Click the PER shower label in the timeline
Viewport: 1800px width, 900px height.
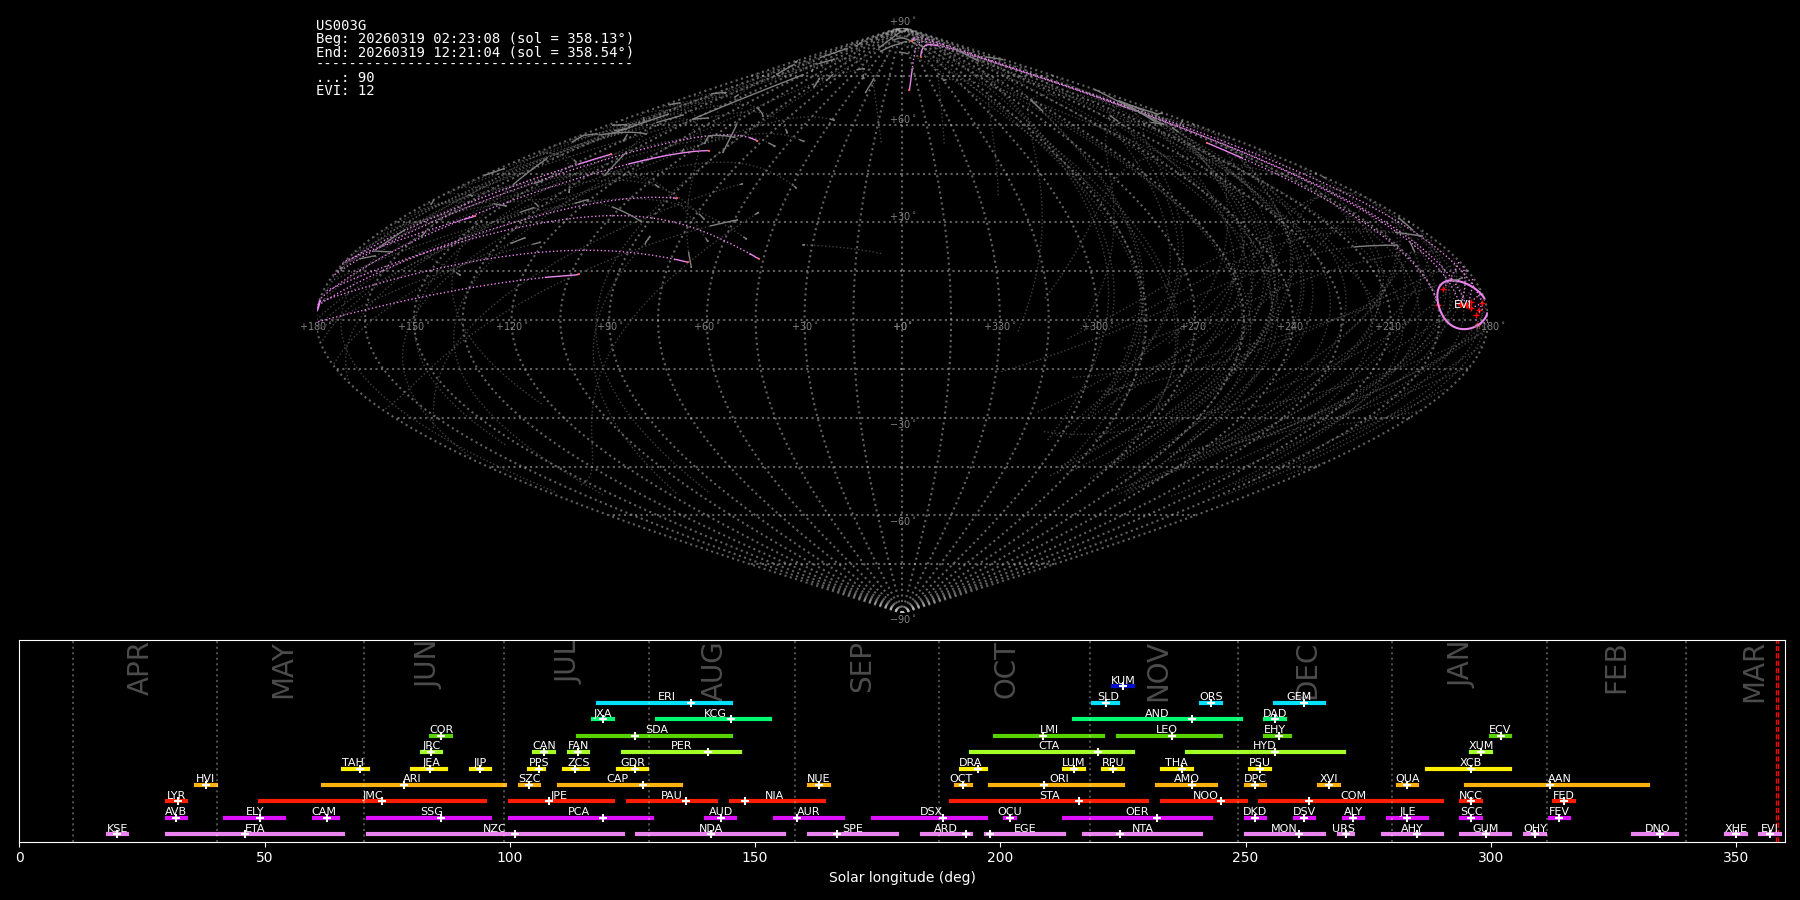[x=681, y=746]
